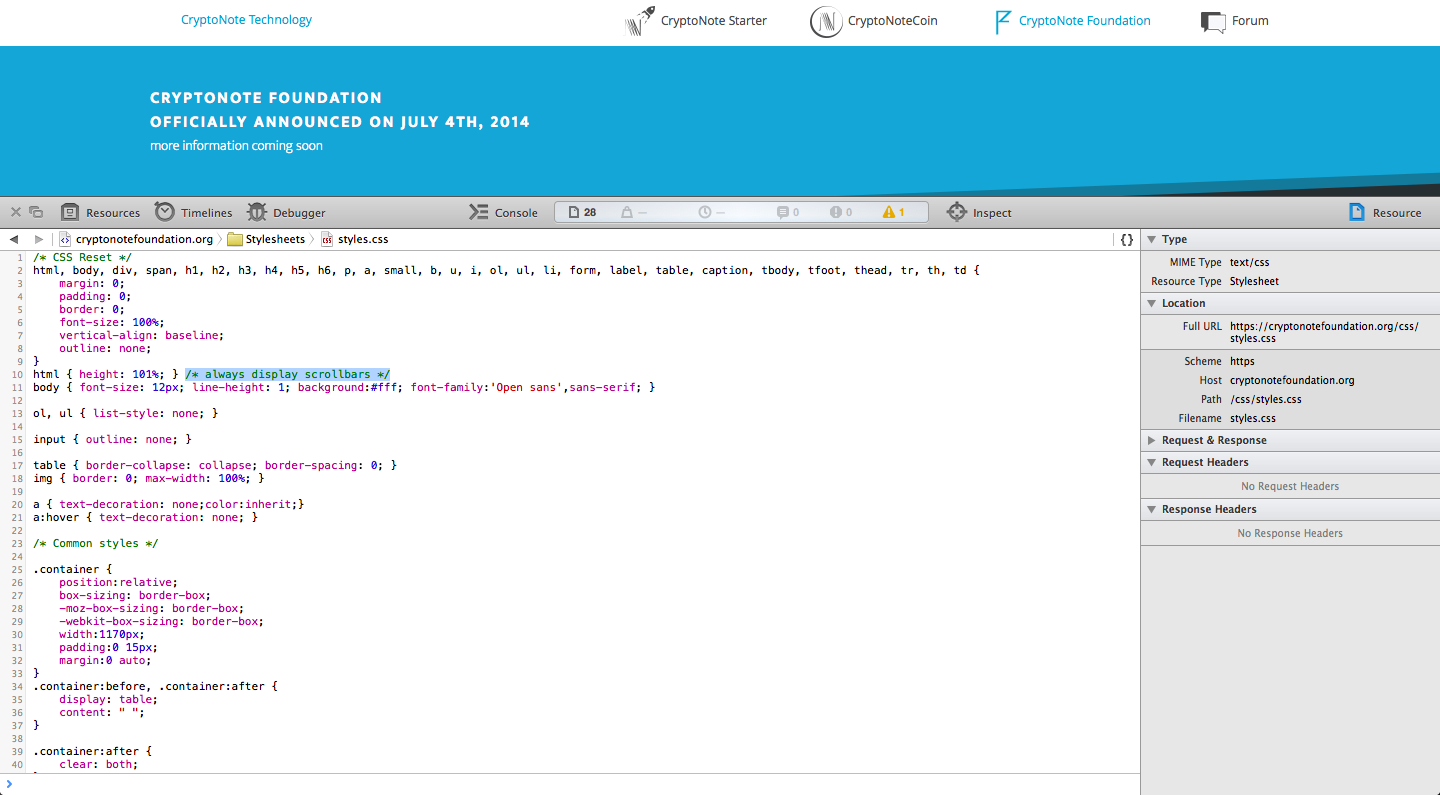Open the Console
The image size is (1440, 795).
point(504,212)
